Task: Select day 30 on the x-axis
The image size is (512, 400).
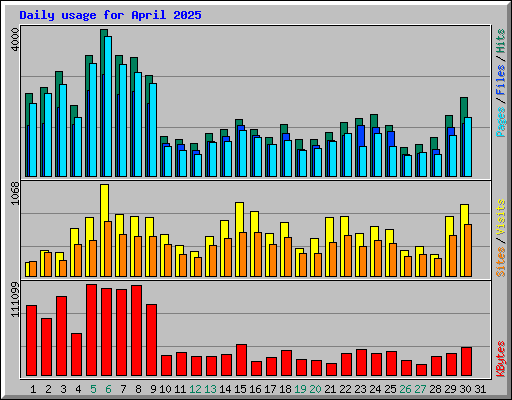Action: point(465,389)
